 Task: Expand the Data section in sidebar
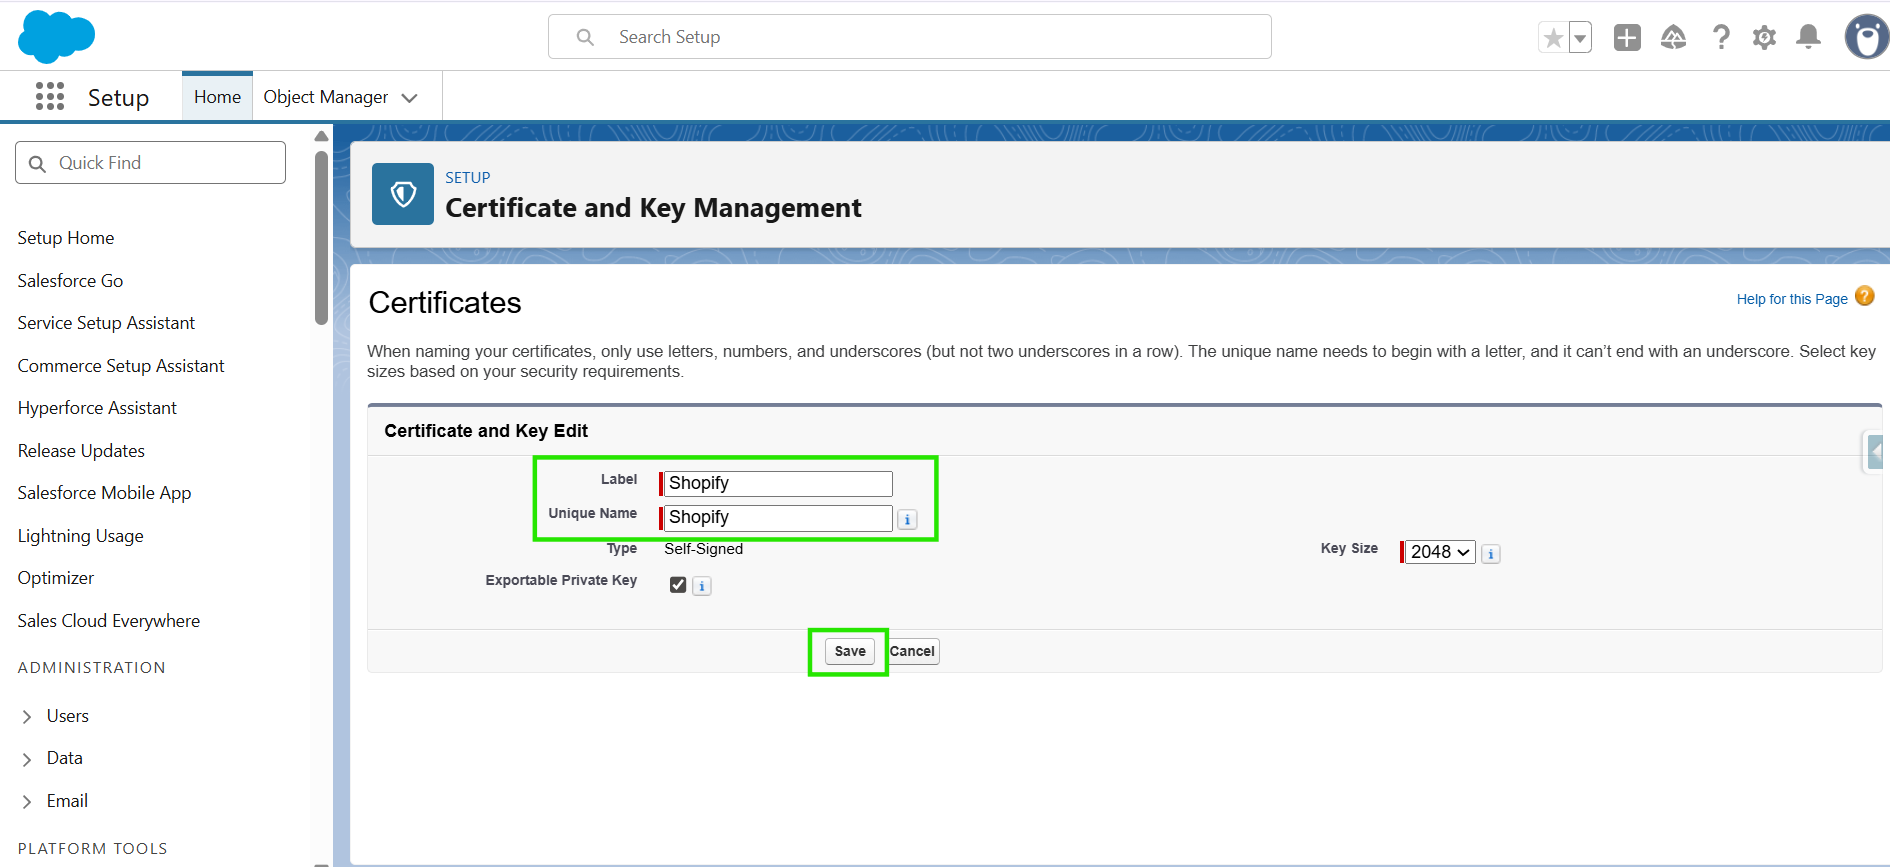click(27, 759)
